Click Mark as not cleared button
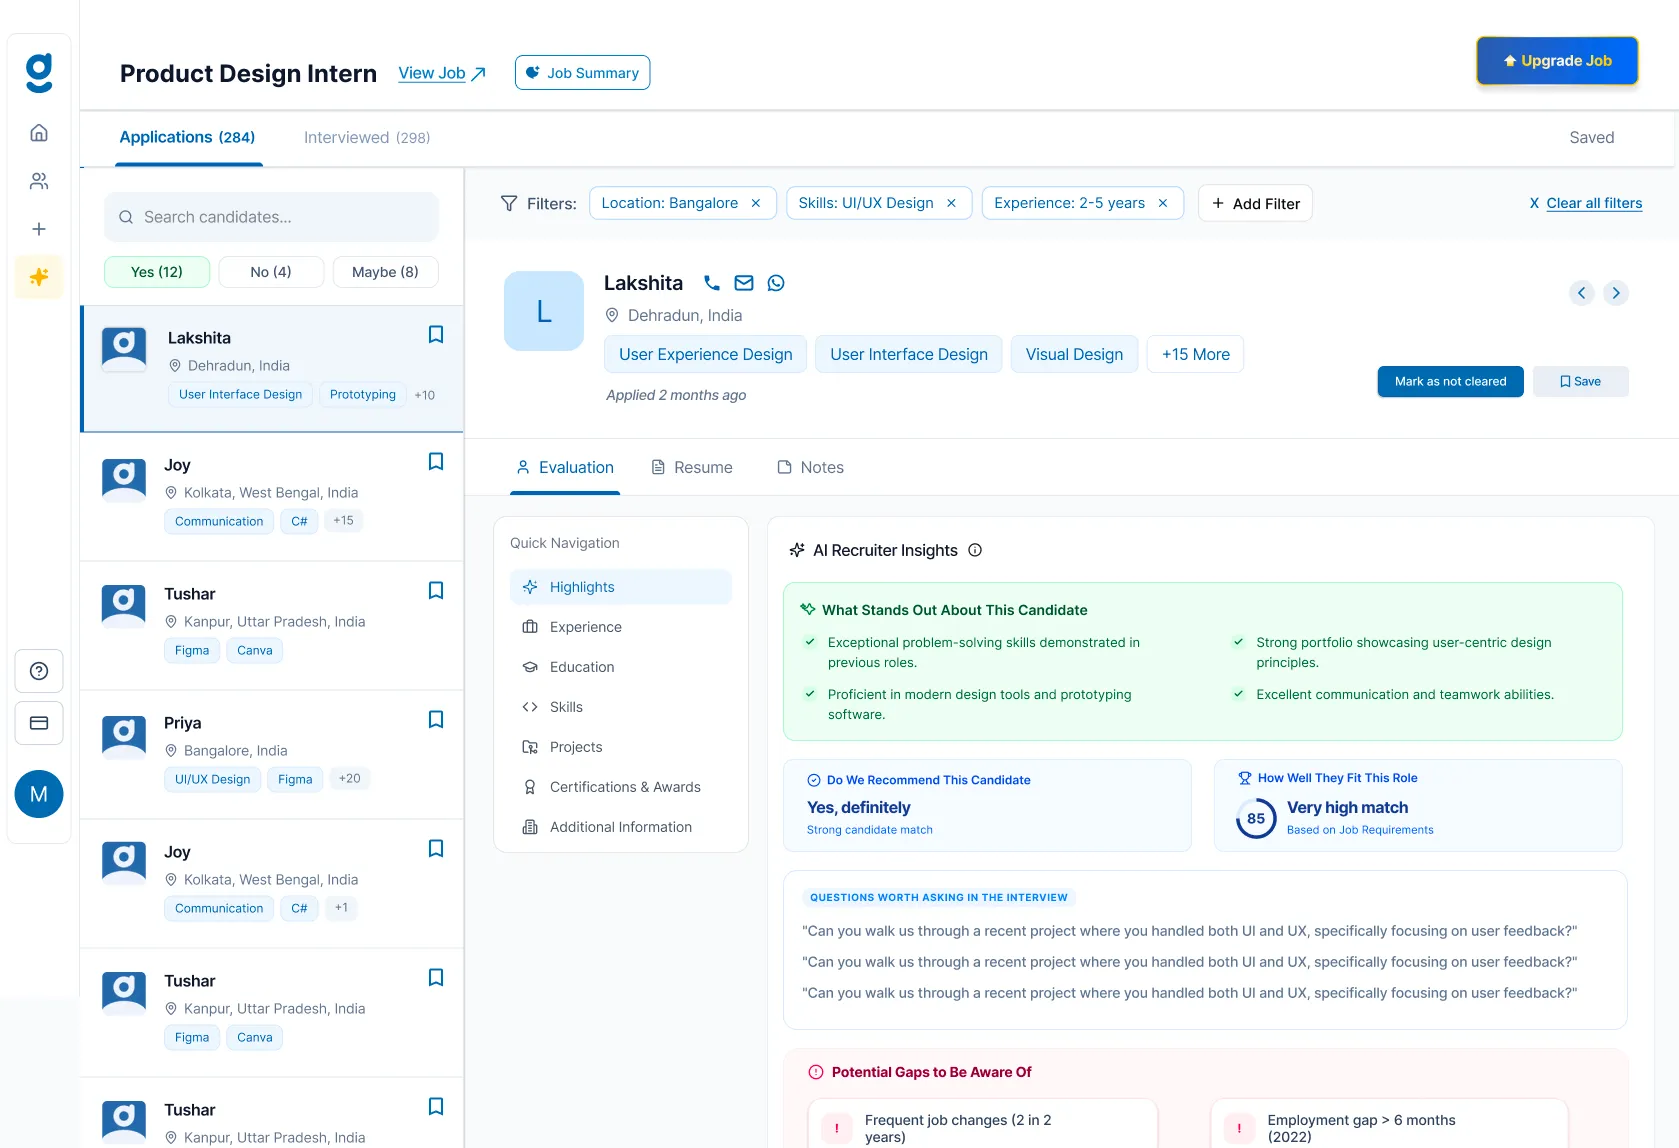The image size is (1679, 1148). [1450, 382]
